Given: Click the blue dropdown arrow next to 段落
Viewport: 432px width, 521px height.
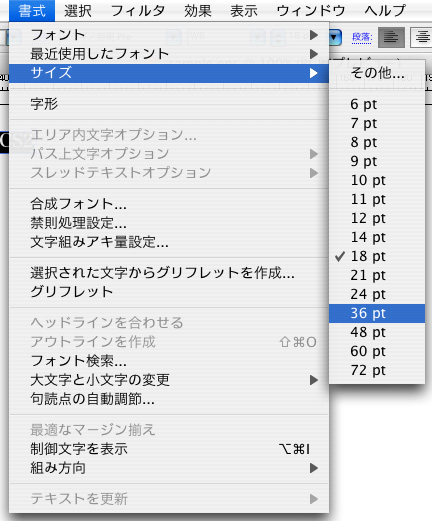Looking at the screenshot, I should coord(335,37).
